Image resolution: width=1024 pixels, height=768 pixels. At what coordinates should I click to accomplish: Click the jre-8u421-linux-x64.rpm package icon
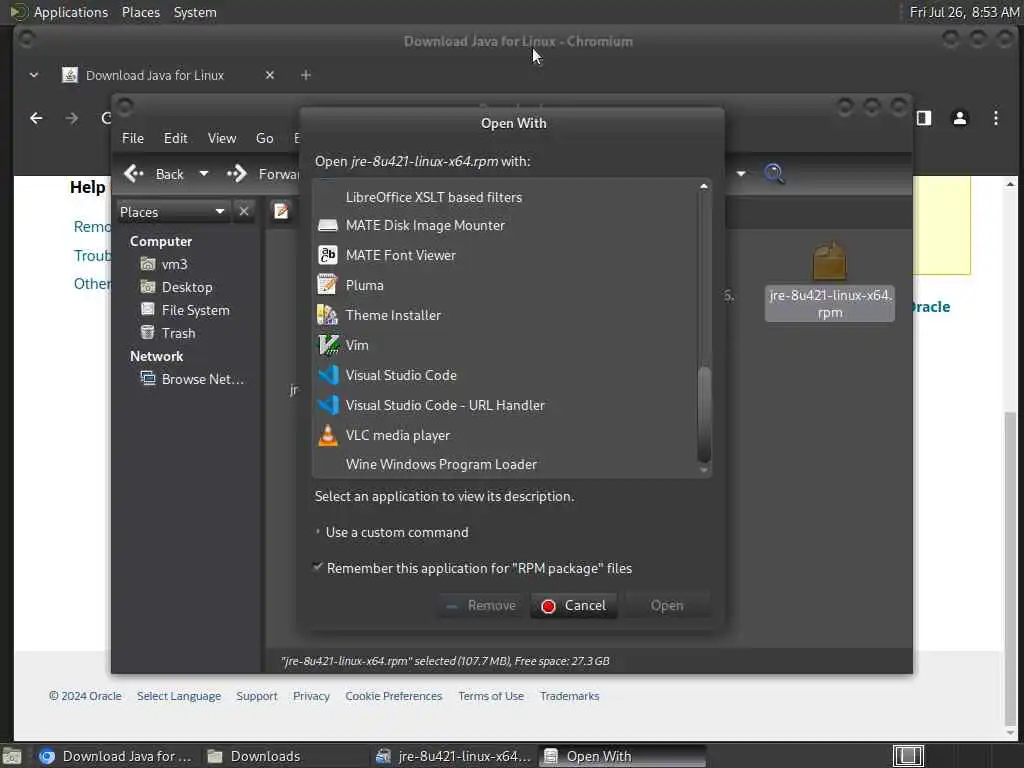(x=829, y=261)
